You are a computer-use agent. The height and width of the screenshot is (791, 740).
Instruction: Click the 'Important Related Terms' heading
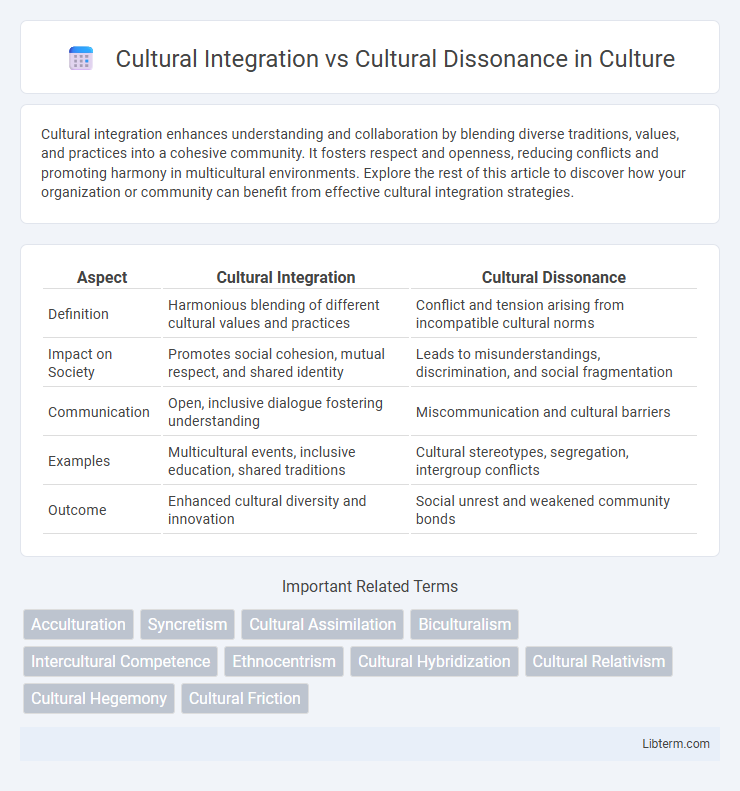(x=370, y=586)
